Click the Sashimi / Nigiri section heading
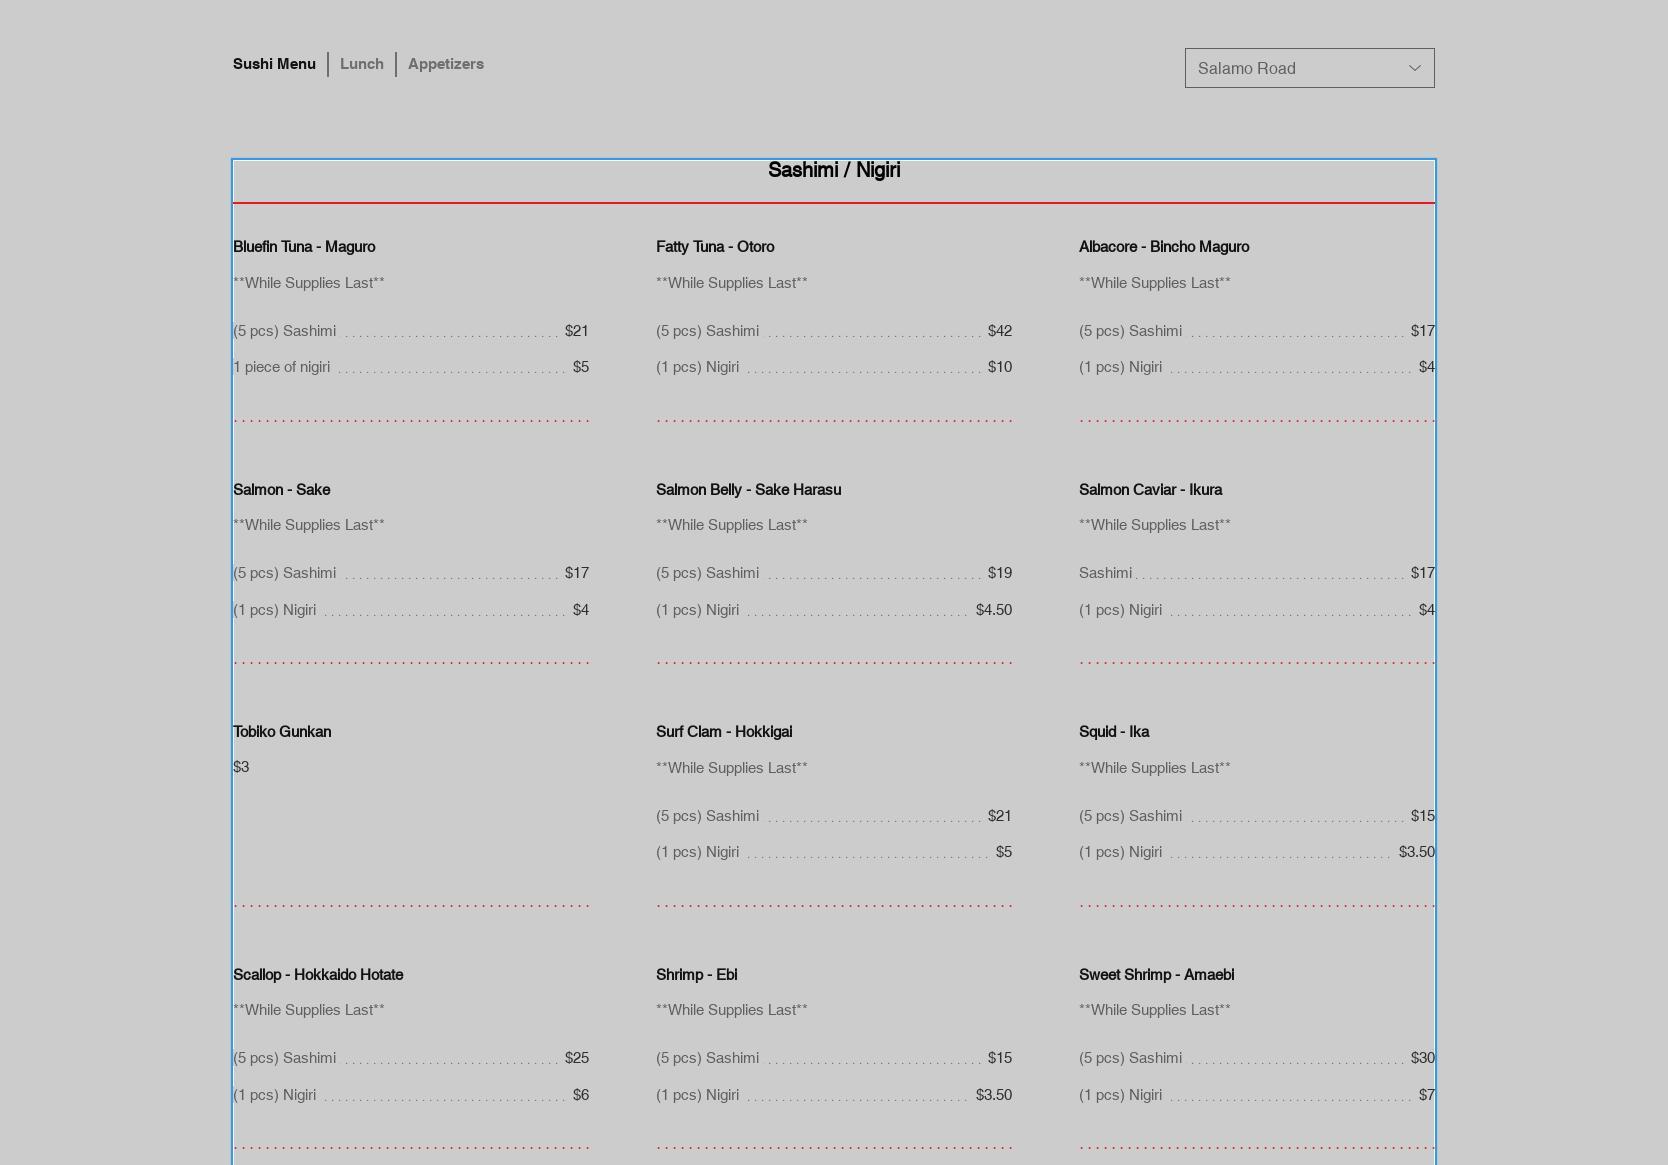 click(833, 170)
